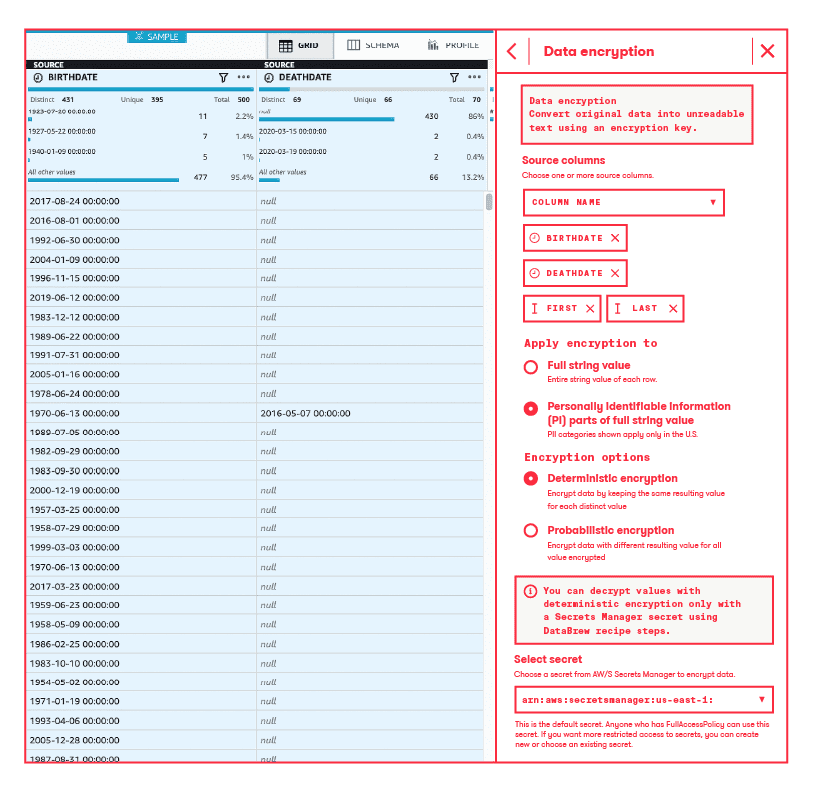Select Deterministic encryption radio option

click(531, 479)
